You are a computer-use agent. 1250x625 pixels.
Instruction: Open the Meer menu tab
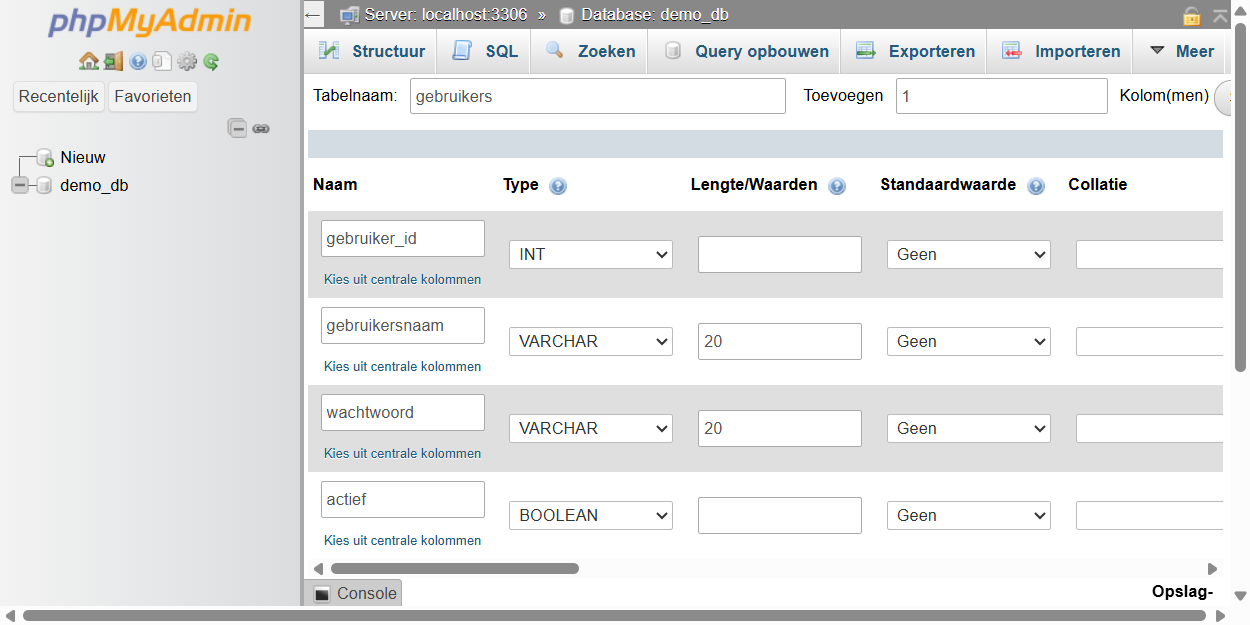click(1181, 51)
